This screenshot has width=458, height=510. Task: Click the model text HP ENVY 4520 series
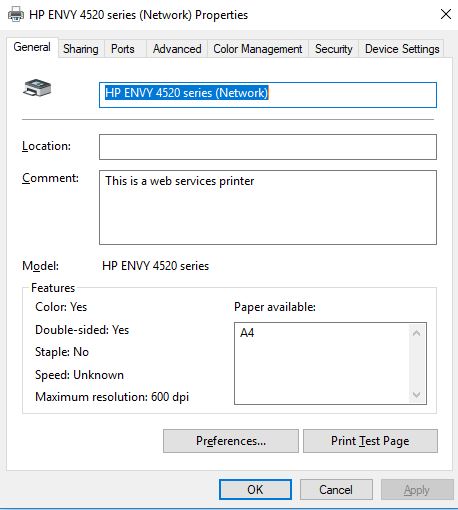pos(155,266)
